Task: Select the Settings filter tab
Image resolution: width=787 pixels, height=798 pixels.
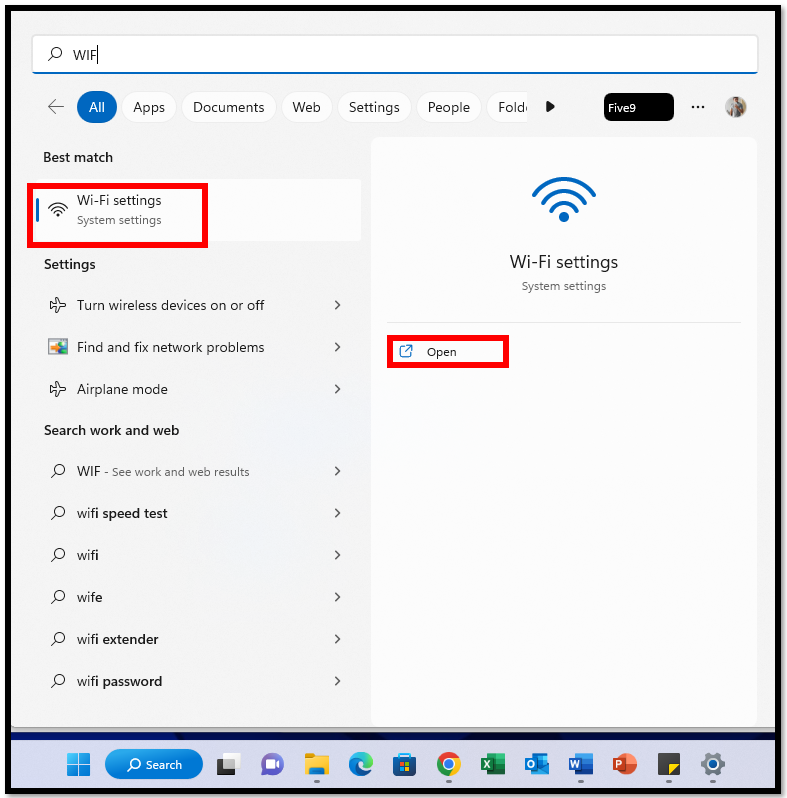Action: coord(374,107)
